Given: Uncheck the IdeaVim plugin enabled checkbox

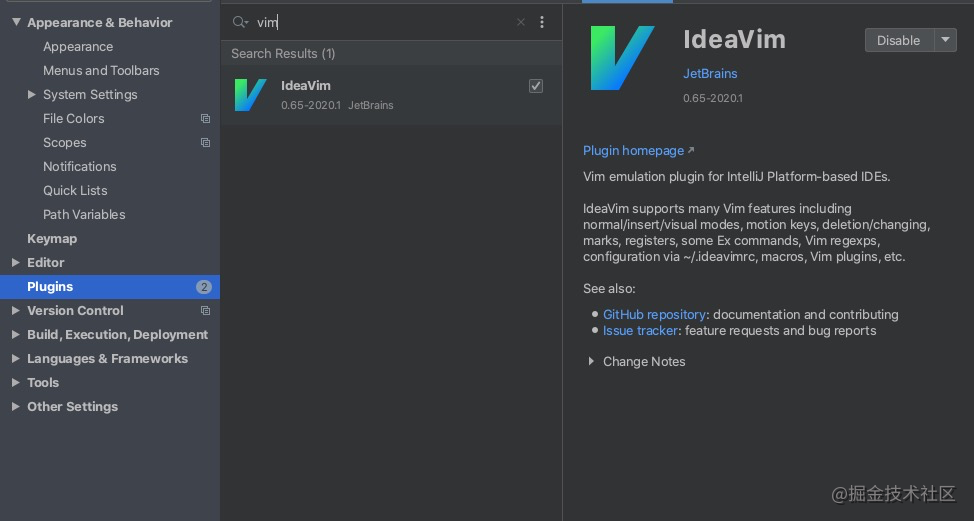Looking at the screenshot, I should [535, 86].
